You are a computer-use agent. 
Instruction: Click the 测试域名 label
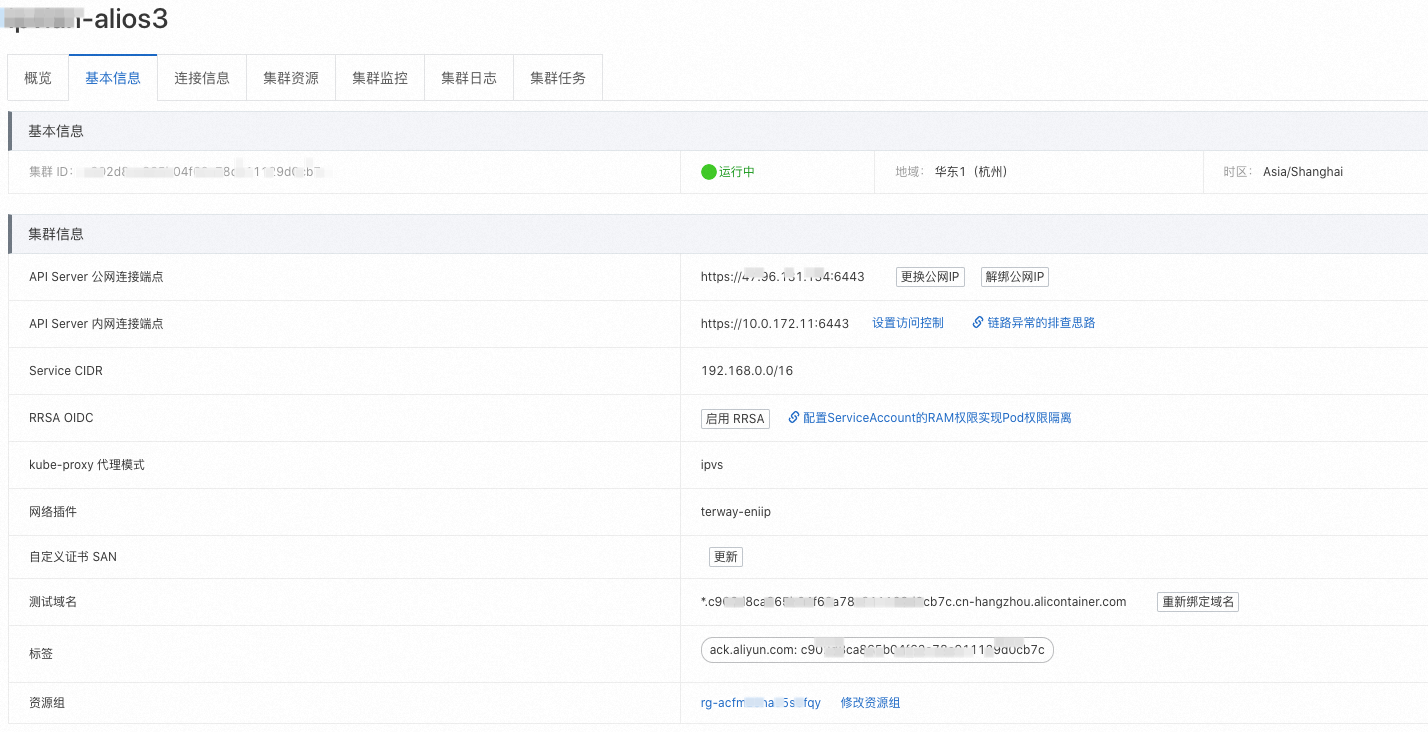(x=53, y=602)
